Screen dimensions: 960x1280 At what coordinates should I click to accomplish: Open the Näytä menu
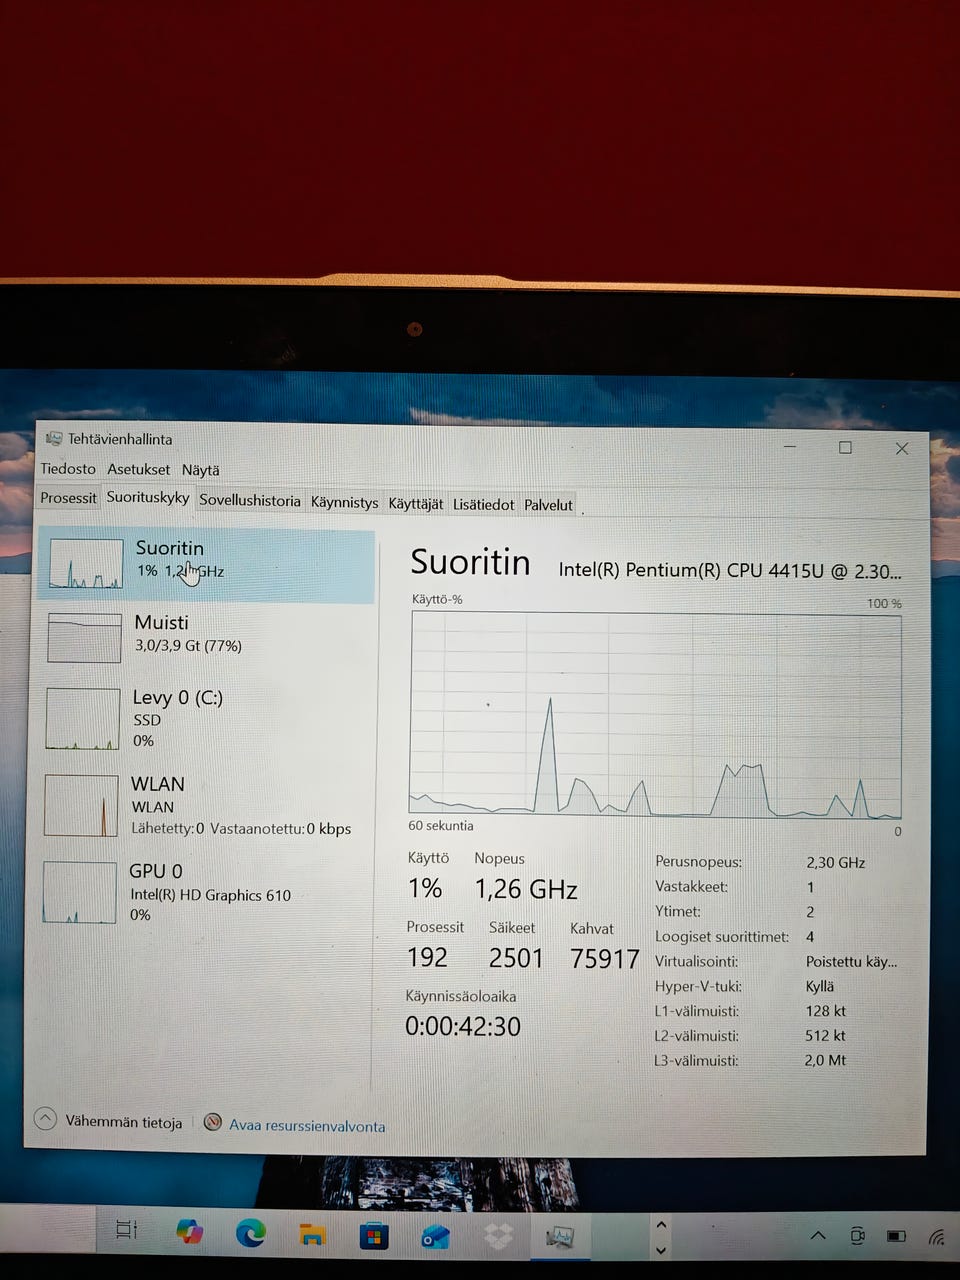[x=200, y=470]
